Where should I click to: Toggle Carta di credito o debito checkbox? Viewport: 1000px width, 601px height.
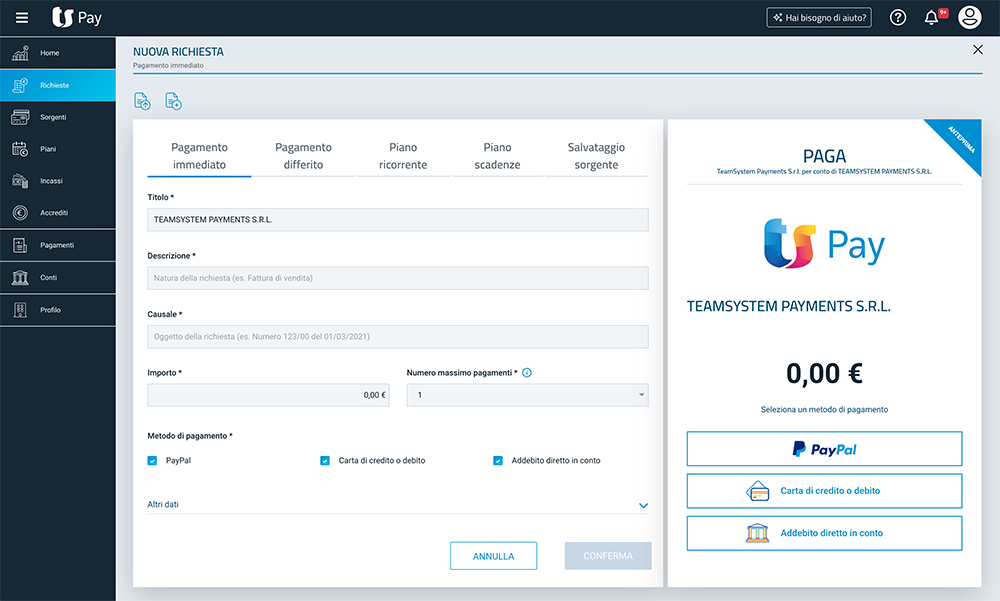[325, 461]
